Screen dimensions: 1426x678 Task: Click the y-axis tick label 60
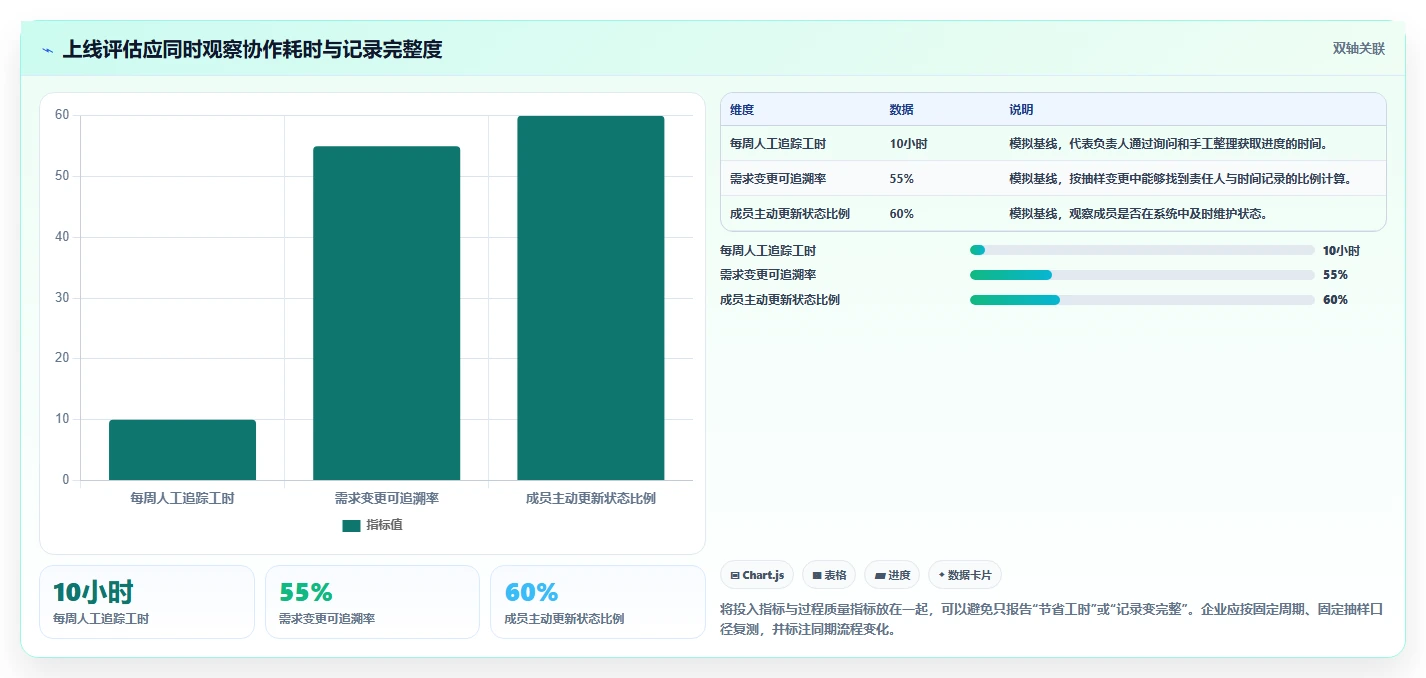pyautogui.click(x=62, y=115)
